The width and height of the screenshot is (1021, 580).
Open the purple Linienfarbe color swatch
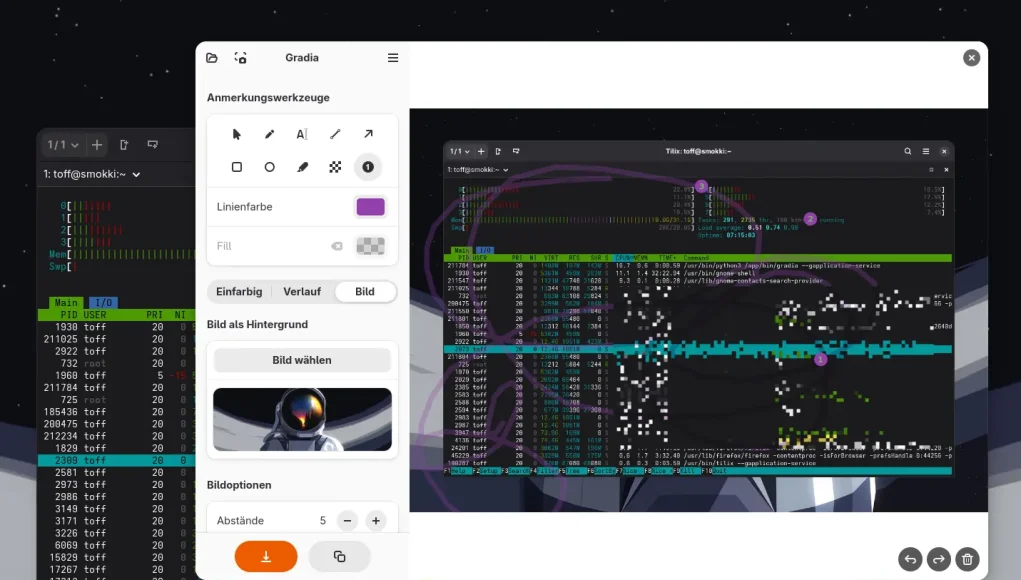[x=370, y=207]
